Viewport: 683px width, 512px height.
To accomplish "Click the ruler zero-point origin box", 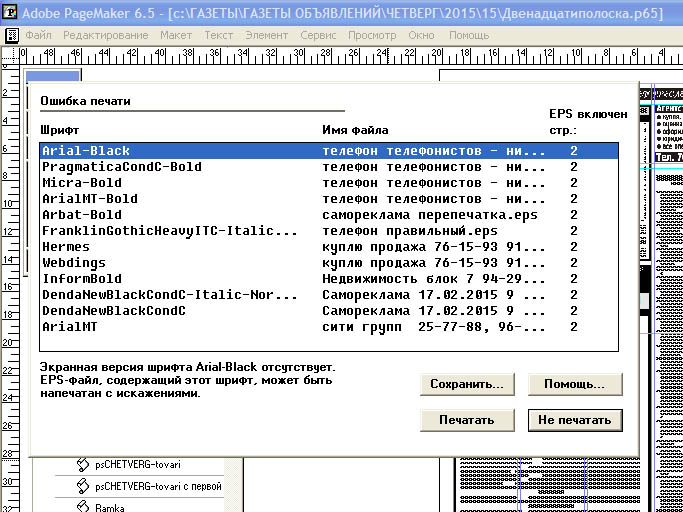I will click(10, 56).
